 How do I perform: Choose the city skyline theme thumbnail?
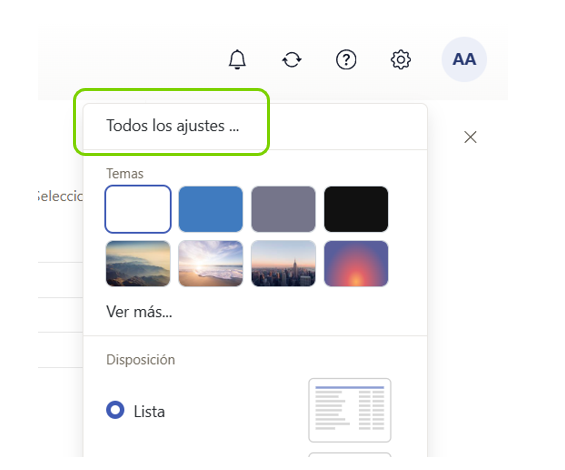pyautogui.click(x=283, y=263)
